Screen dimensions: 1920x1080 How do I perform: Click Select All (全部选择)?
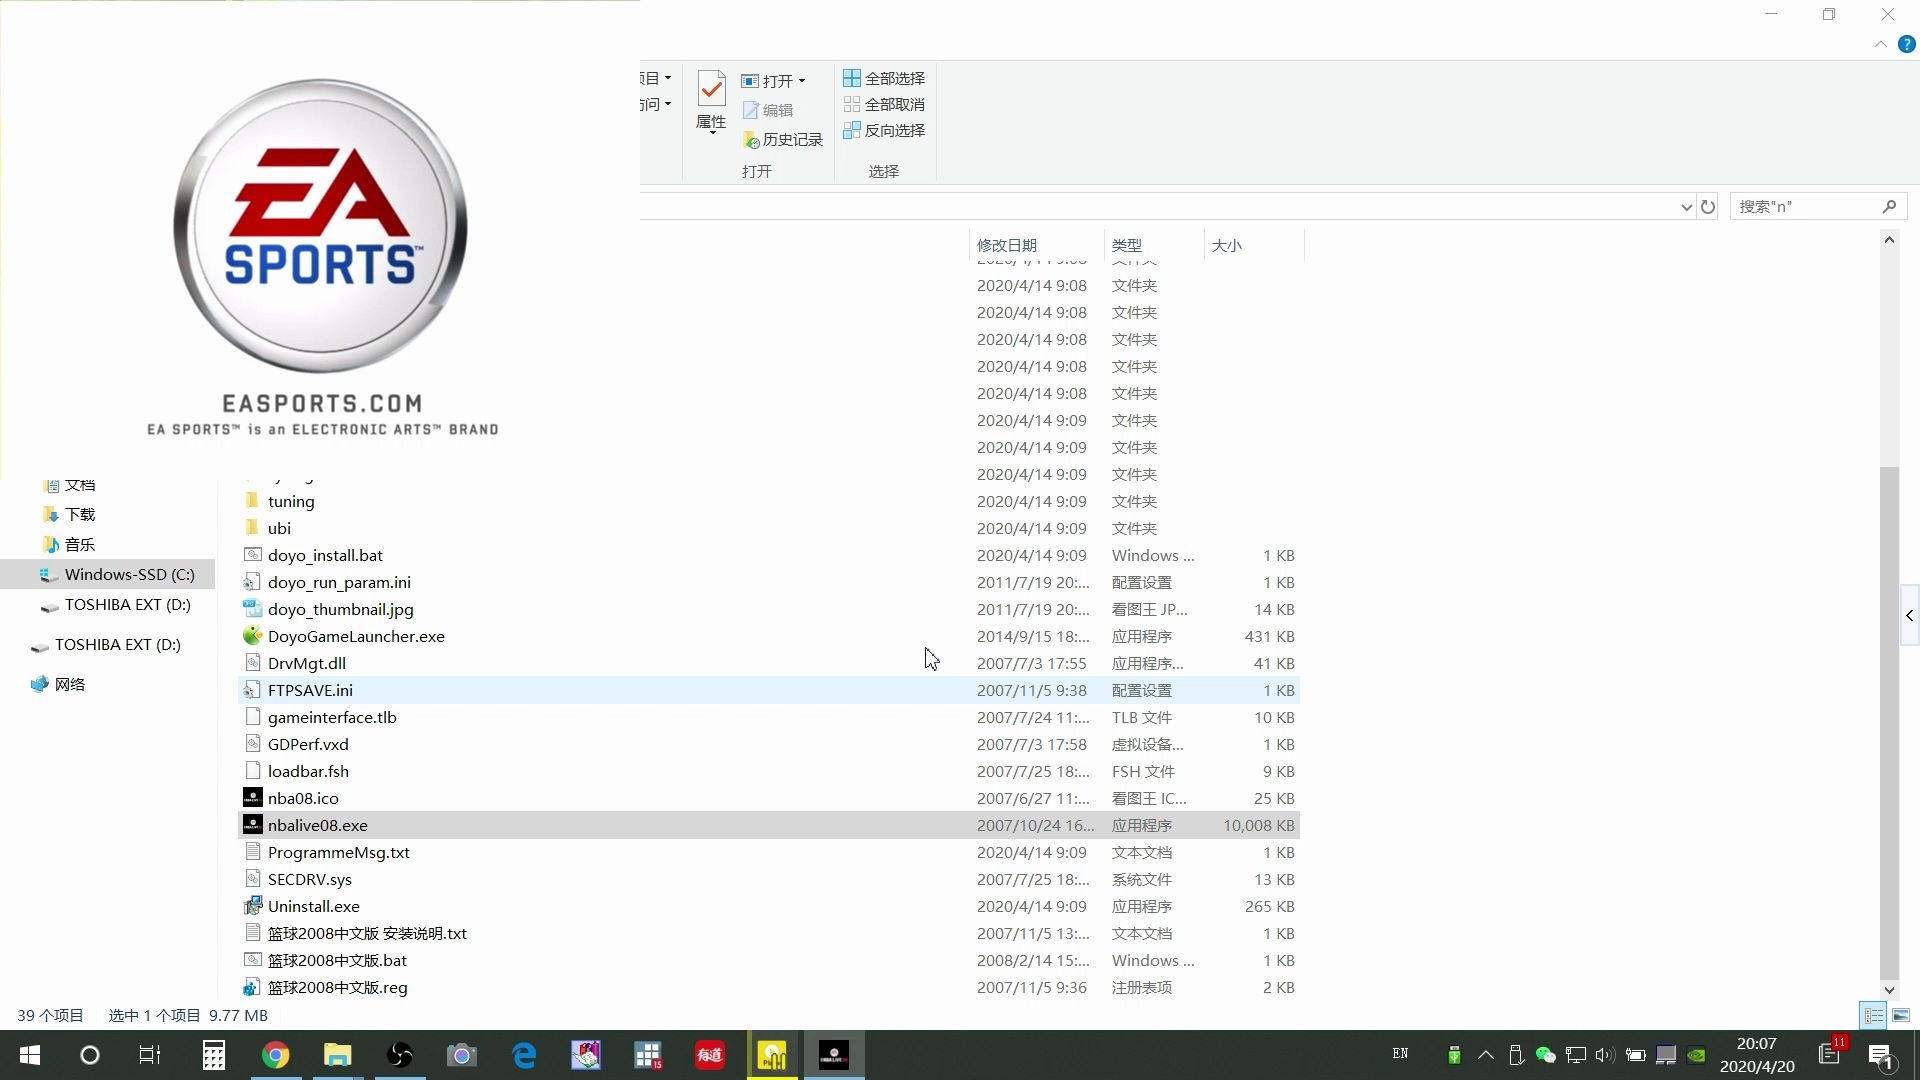884,78
